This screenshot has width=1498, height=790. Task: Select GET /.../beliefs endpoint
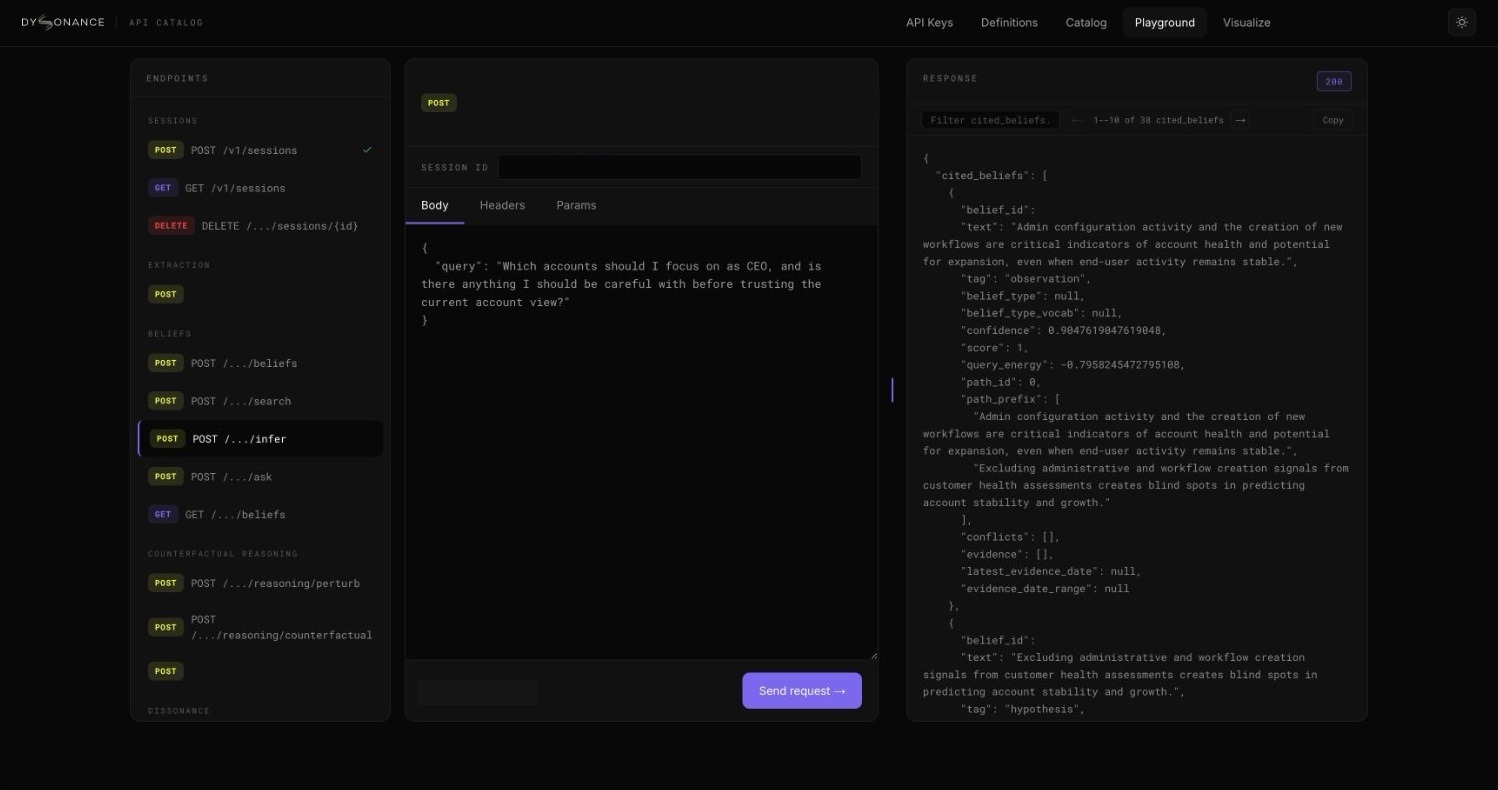click(x=260, y=515)
